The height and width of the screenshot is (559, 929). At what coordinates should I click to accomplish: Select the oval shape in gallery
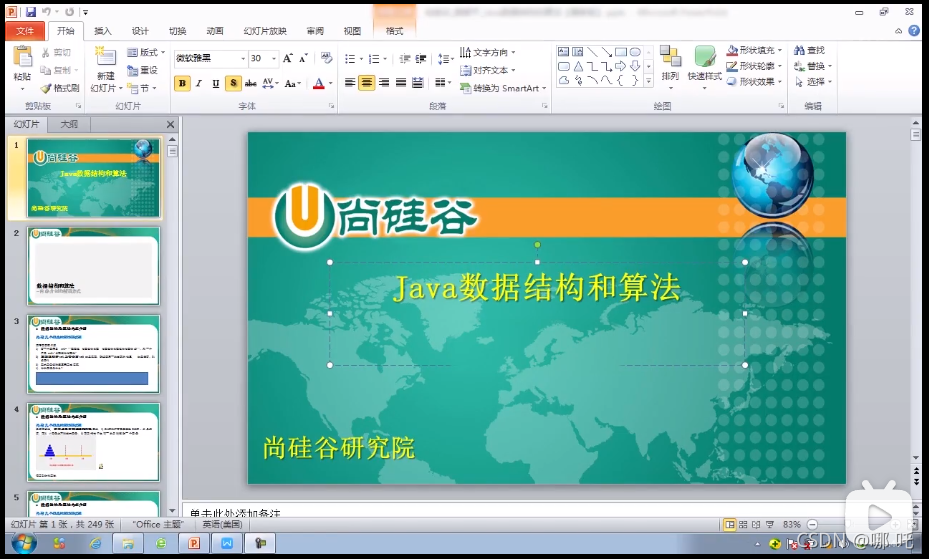click(635, 52)
